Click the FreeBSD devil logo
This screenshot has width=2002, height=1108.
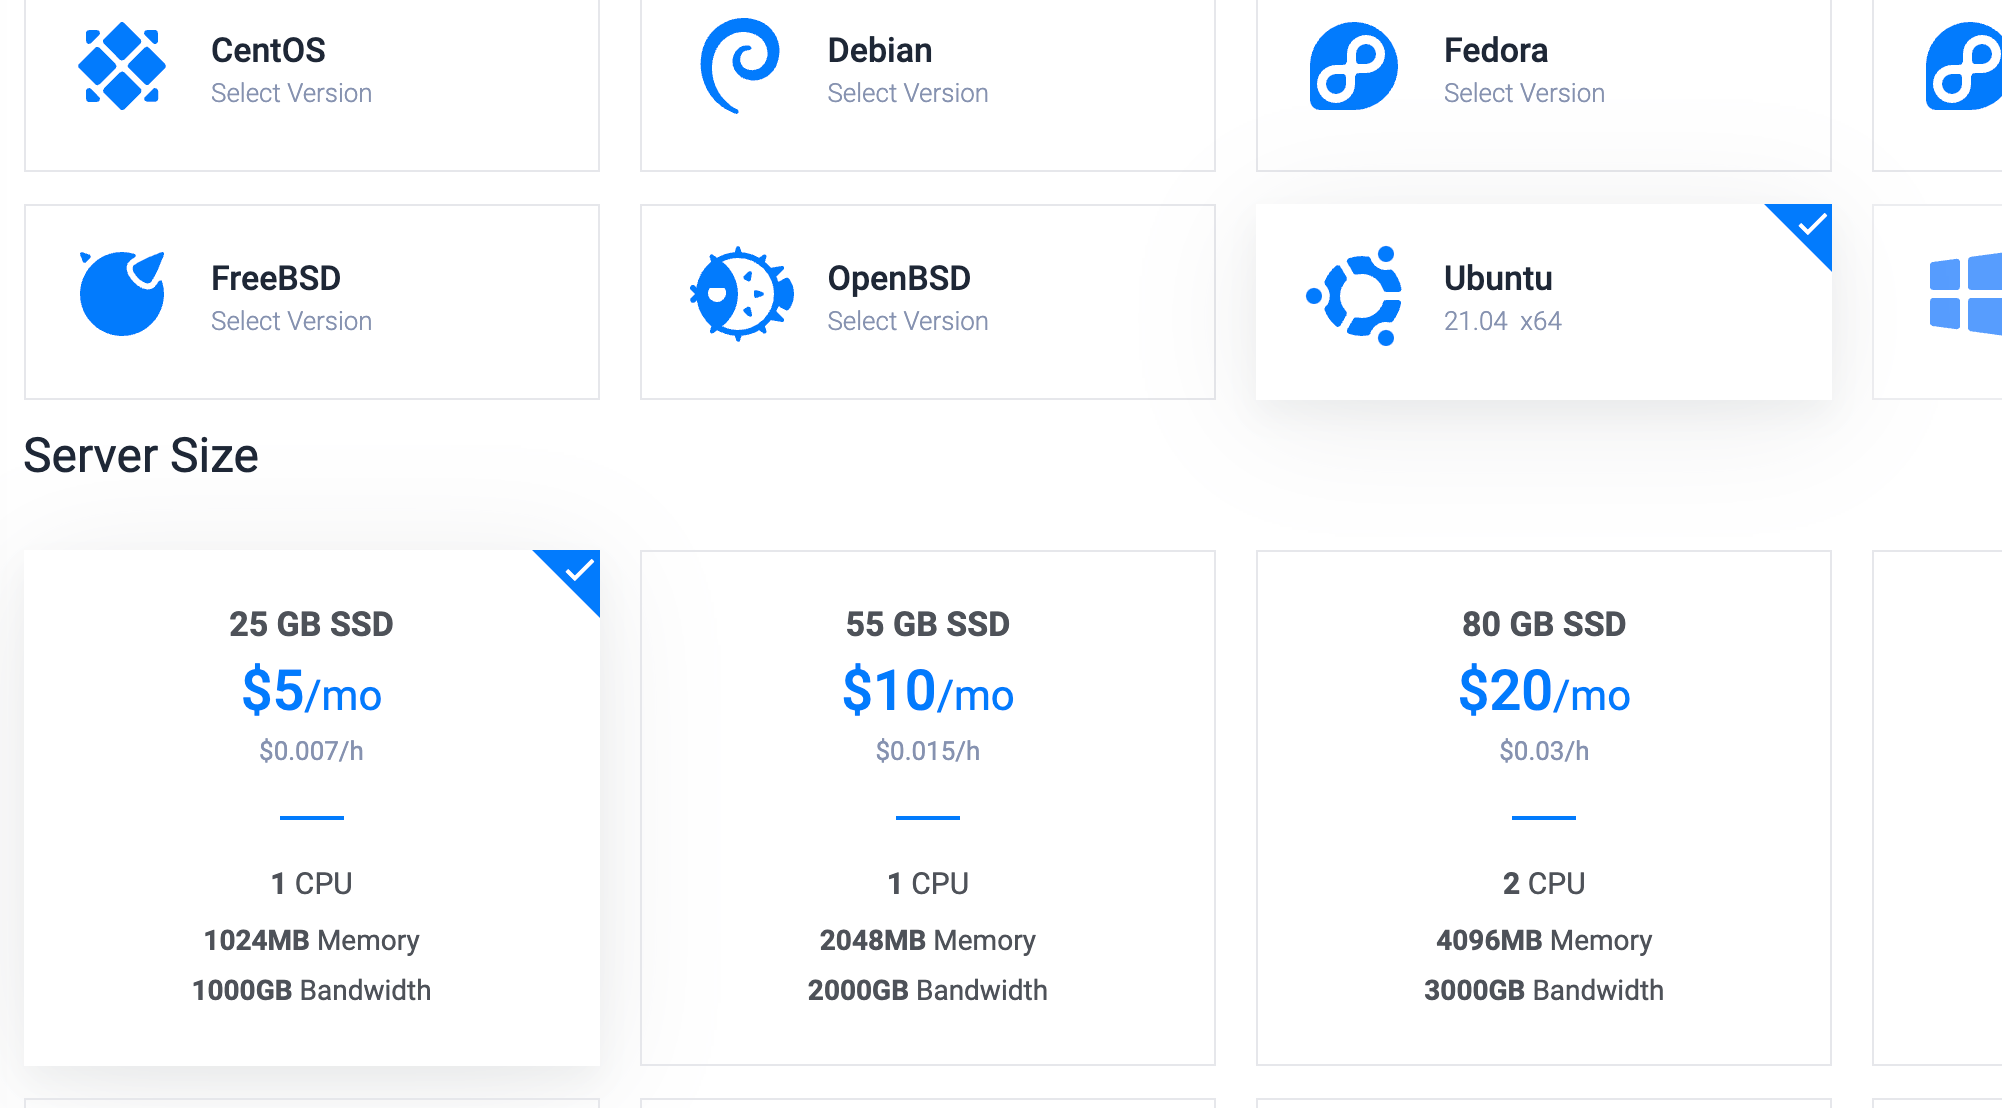tap(122, 293)
